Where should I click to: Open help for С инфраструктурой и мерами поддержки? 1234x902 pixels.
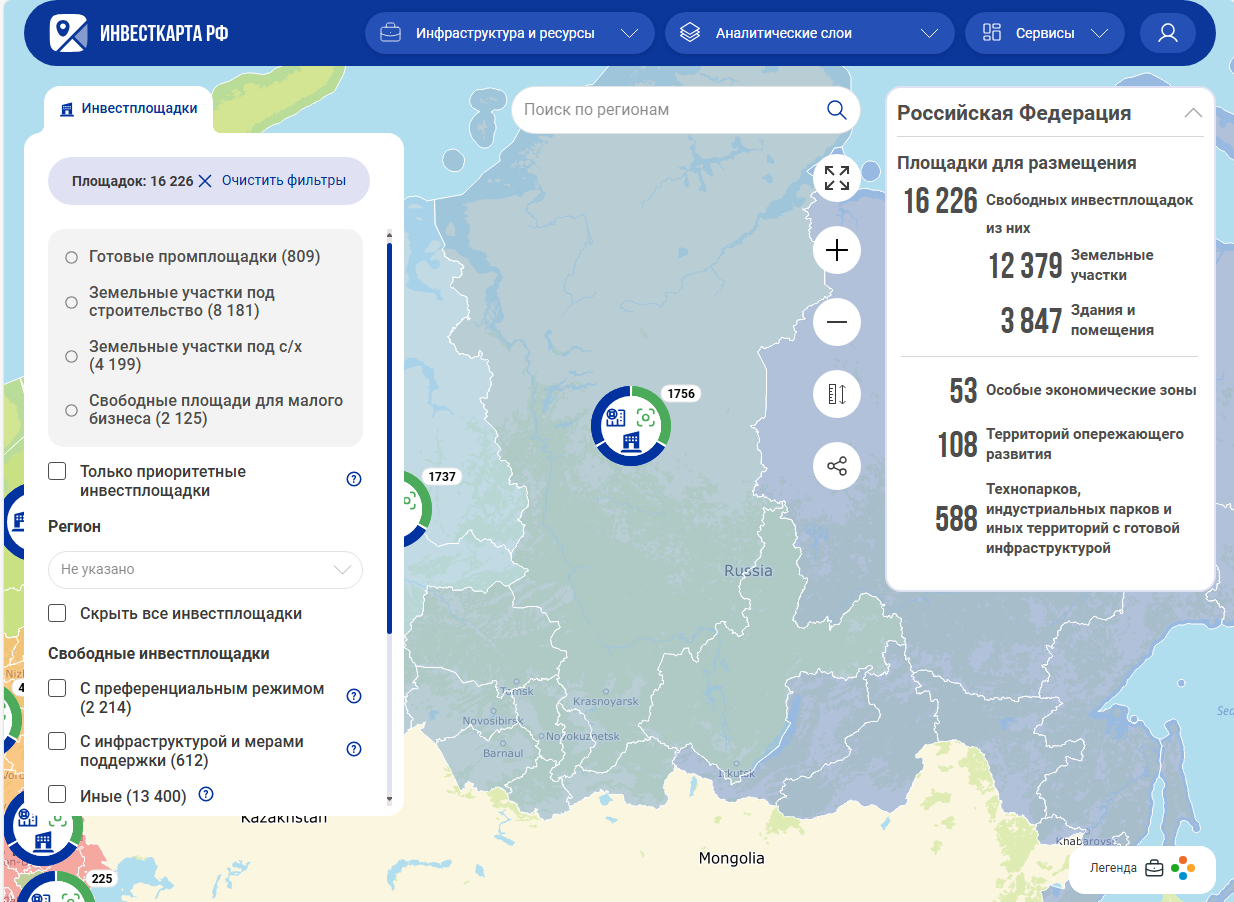click(354, 749)
